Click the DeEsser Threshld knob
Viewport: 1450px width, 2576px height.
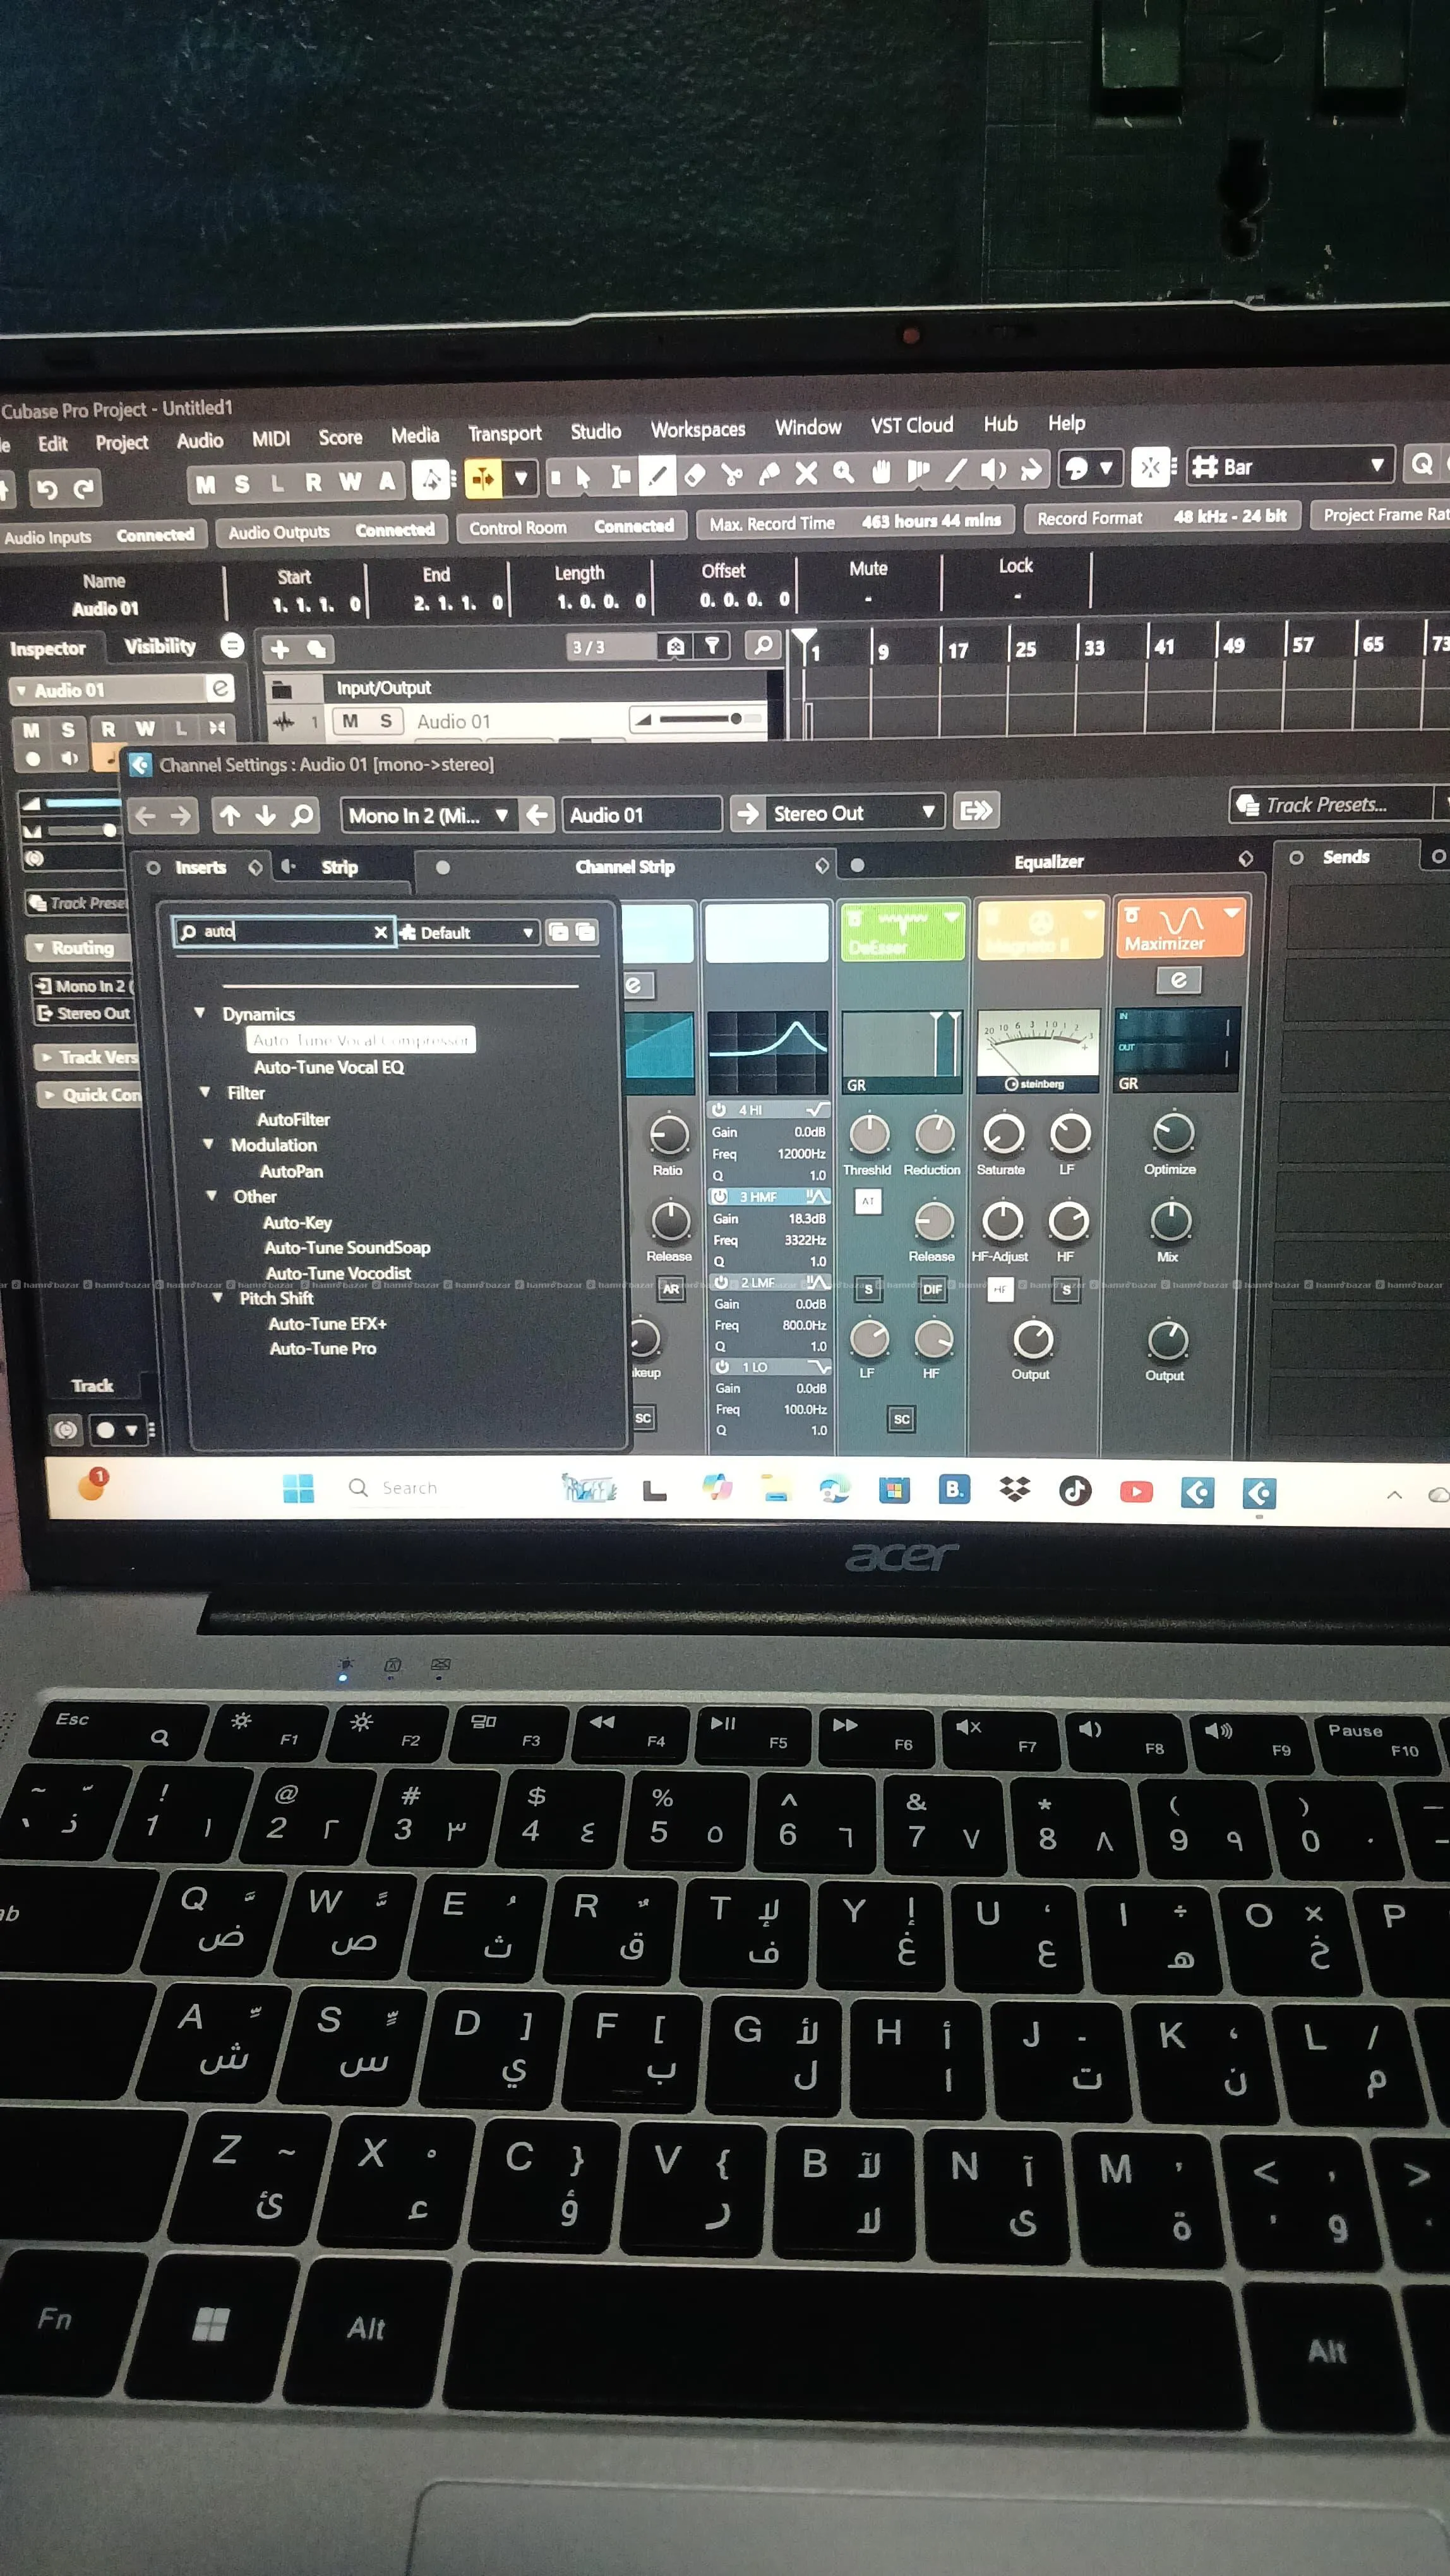(x=869, y=1133)
